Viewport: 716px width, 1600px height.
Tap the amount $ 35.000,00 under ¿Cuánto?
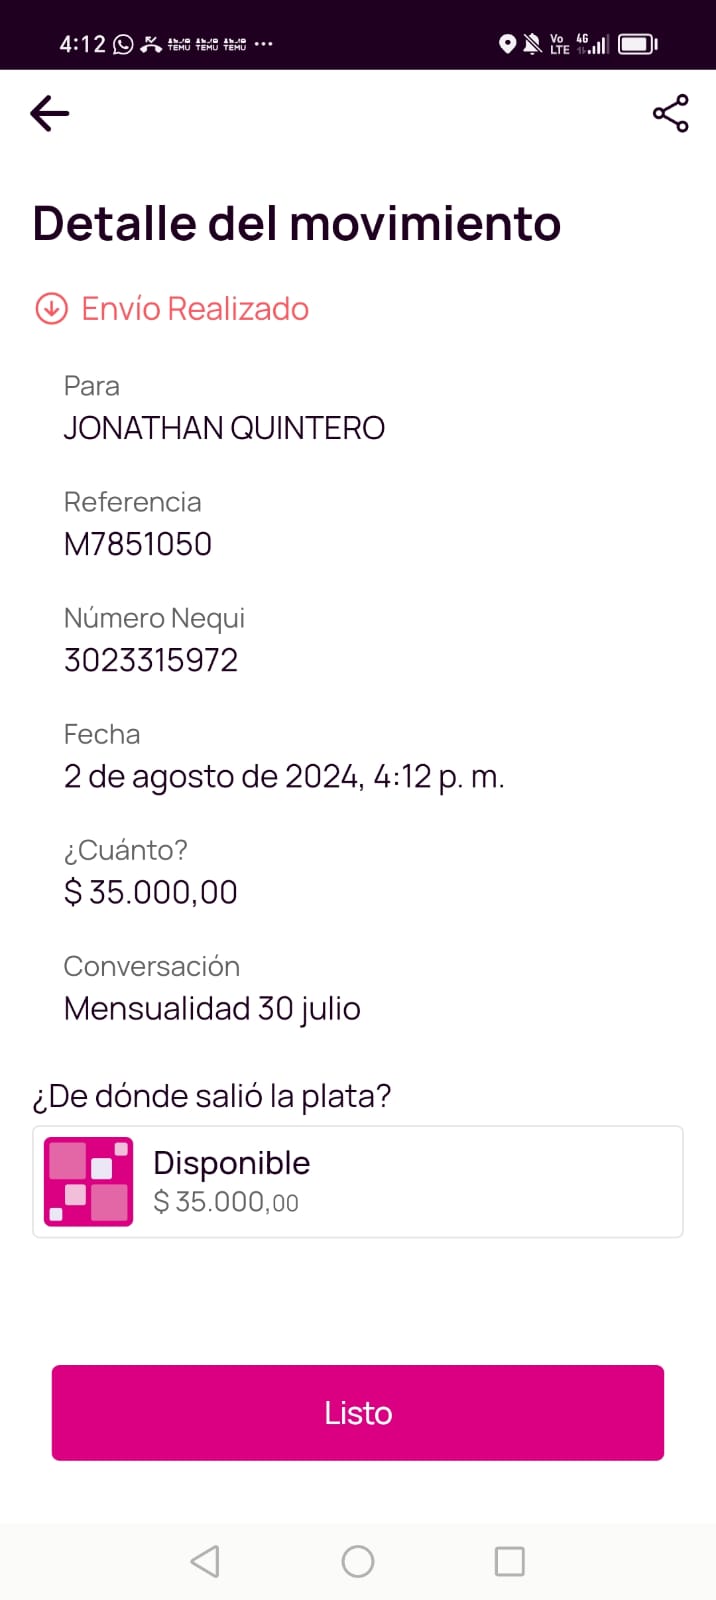pos(151,892)
